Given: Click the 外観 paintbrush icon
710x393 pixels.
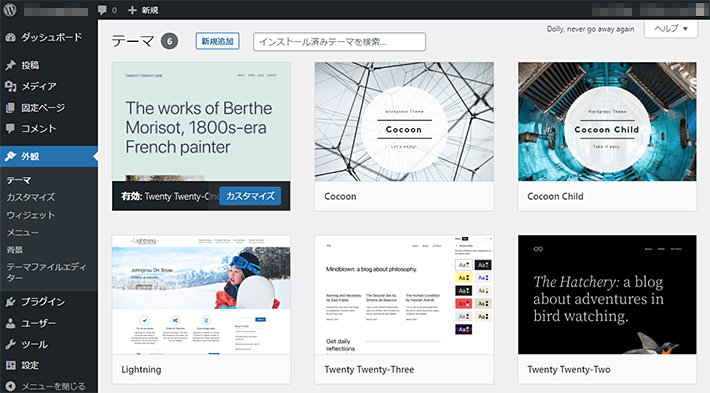Looking at the screenshot, I should coord(10,156).
